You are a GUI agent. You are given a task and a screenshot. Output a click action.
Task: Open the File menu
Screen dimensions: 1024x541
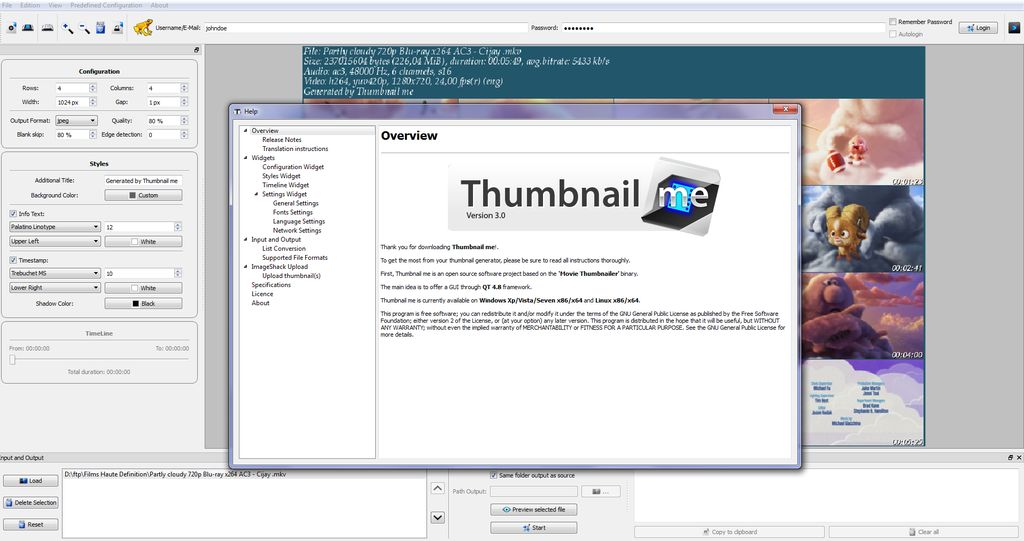click(7, 5)
